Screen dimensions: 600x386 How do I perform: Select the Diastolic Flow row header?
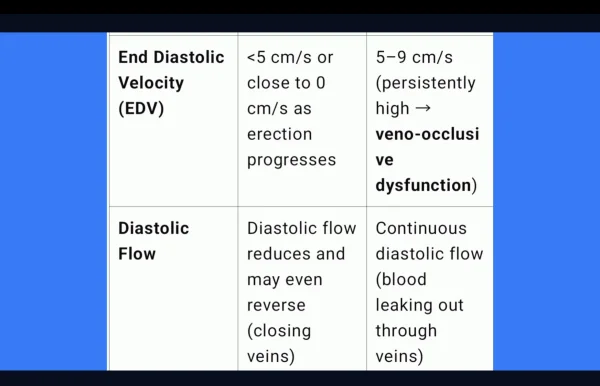[173, 288]
